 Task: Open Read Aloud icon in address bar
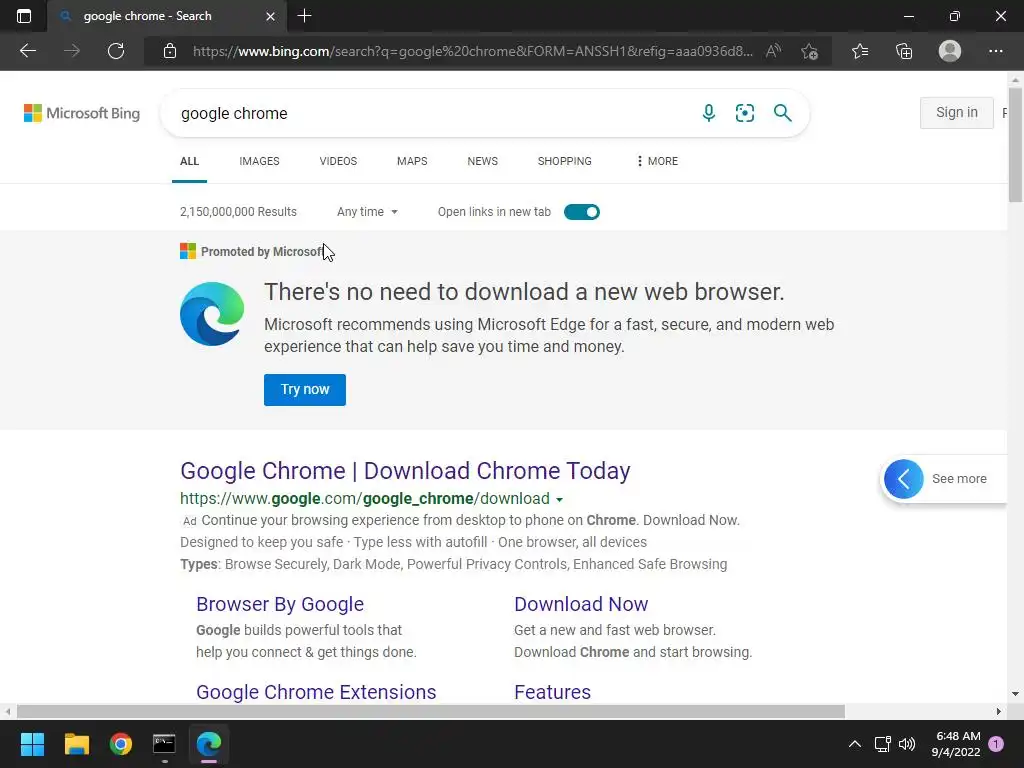[773, 51]
